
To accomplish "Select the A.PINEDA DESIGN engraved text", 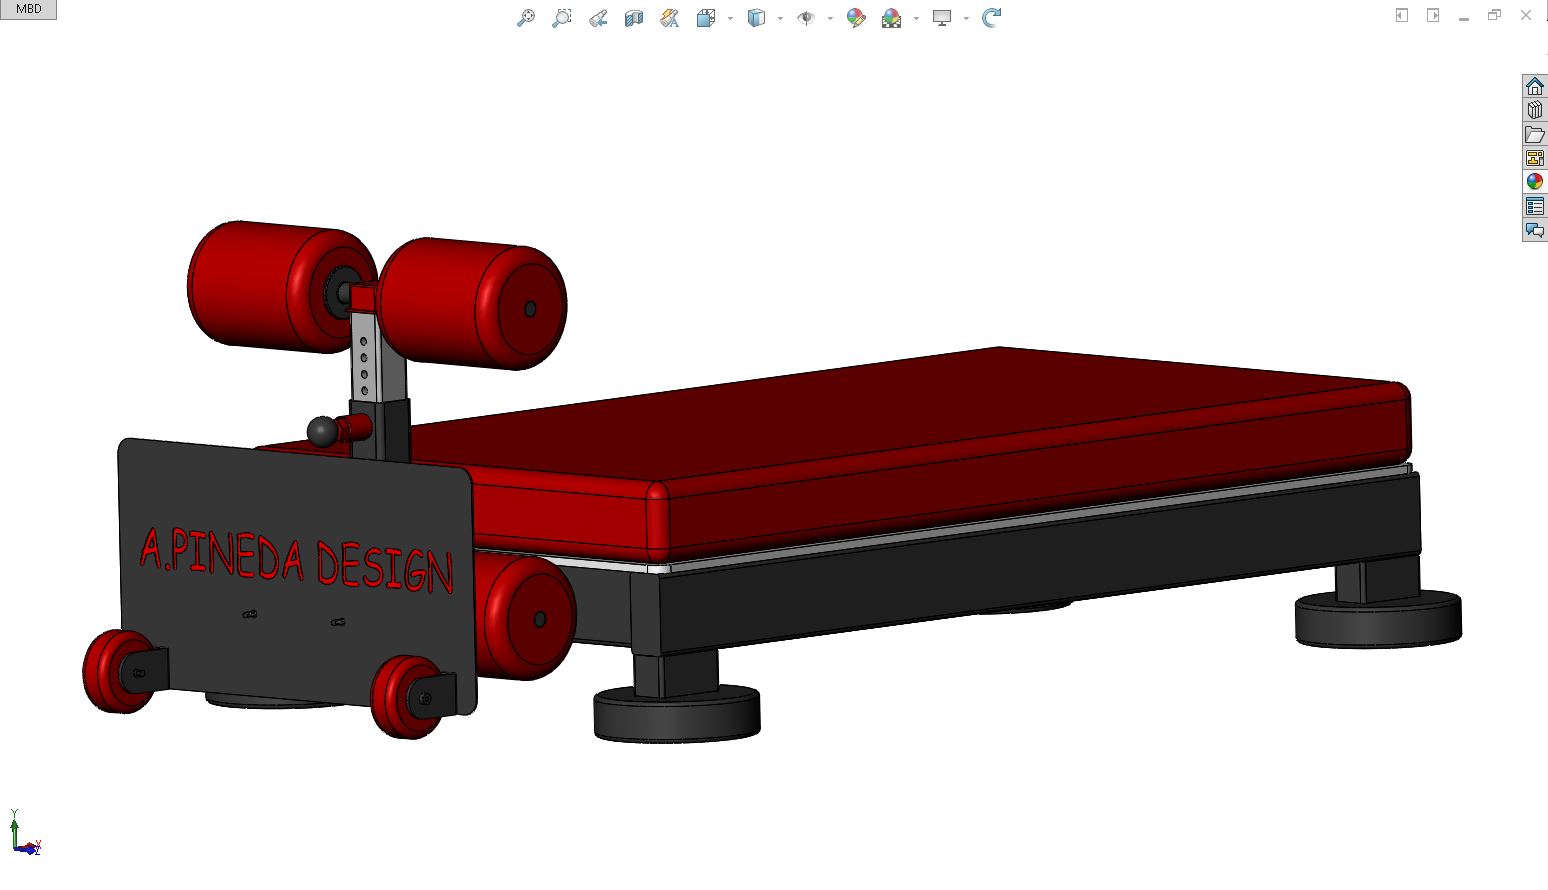I will (297, 559).
